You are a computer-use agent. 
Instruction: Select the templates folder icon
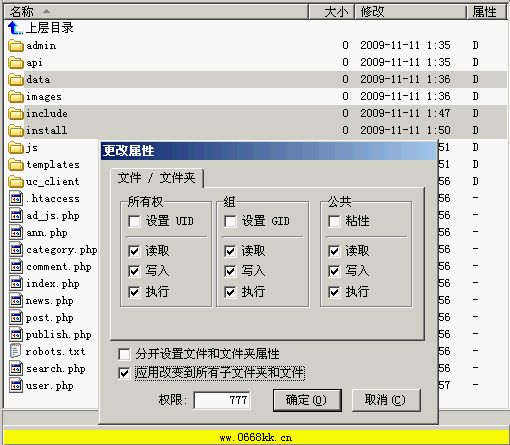click(16, 165)
